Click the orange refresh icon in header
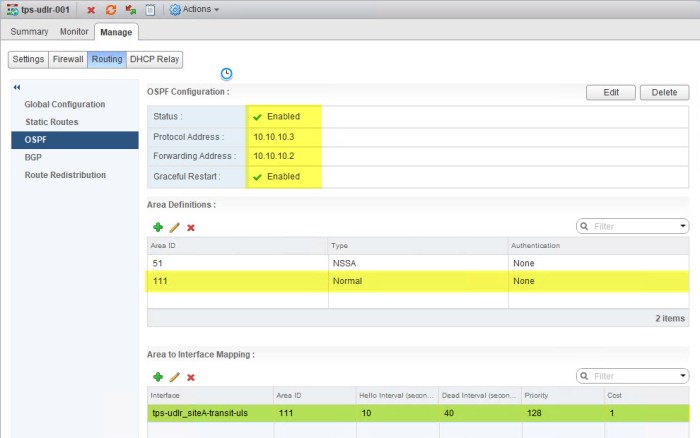This screenshot has height=438, width=700. tap(111, 10)
